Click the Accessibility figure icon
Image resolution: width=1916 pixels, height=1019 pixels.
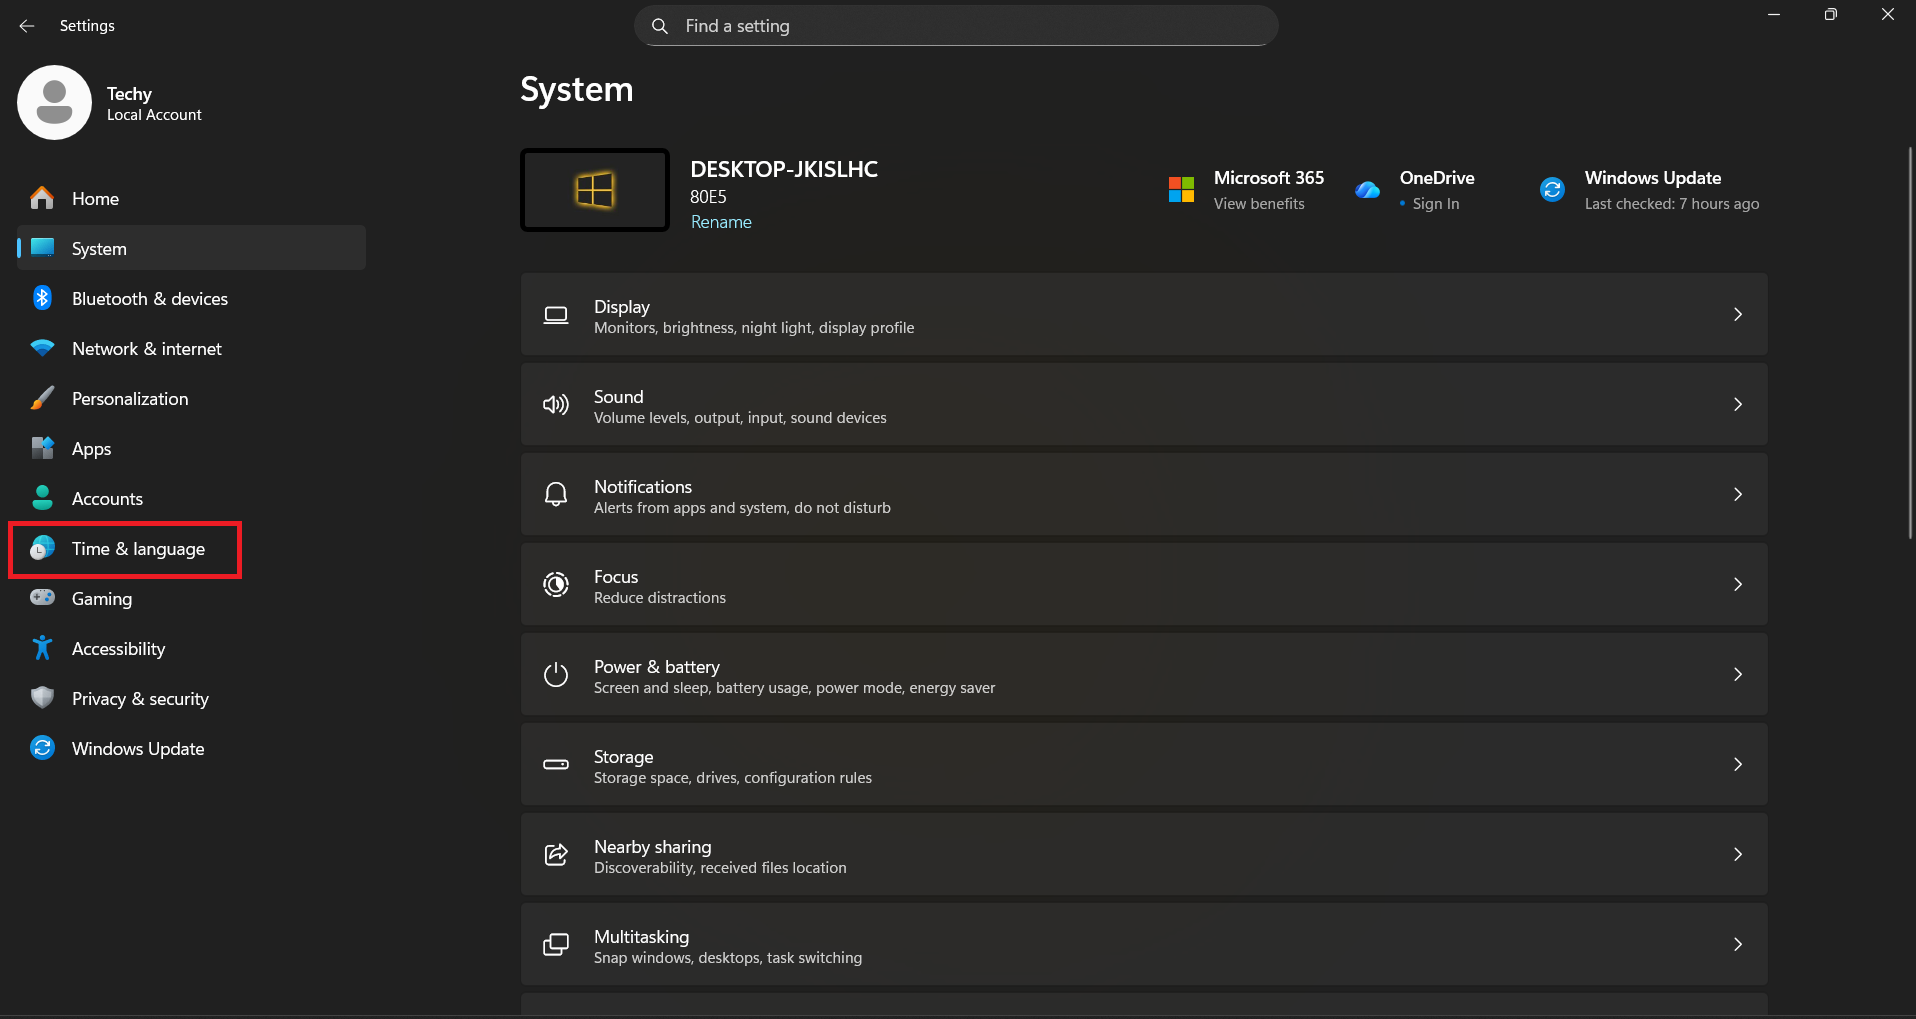[42, 648]
